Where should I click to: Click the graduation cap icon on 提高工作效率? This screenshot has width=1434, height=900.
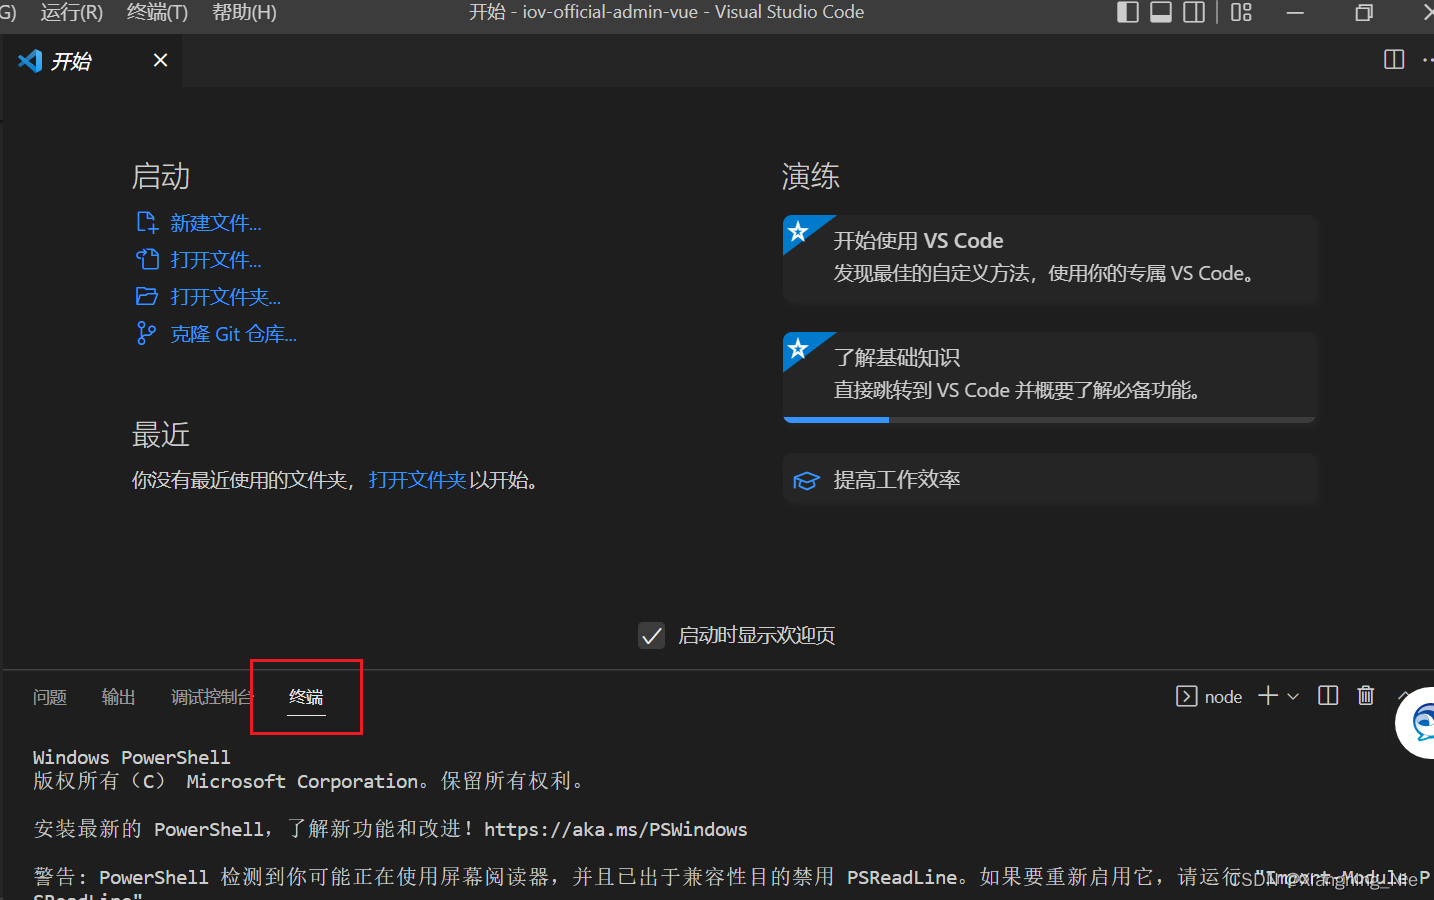coord(806,481)
